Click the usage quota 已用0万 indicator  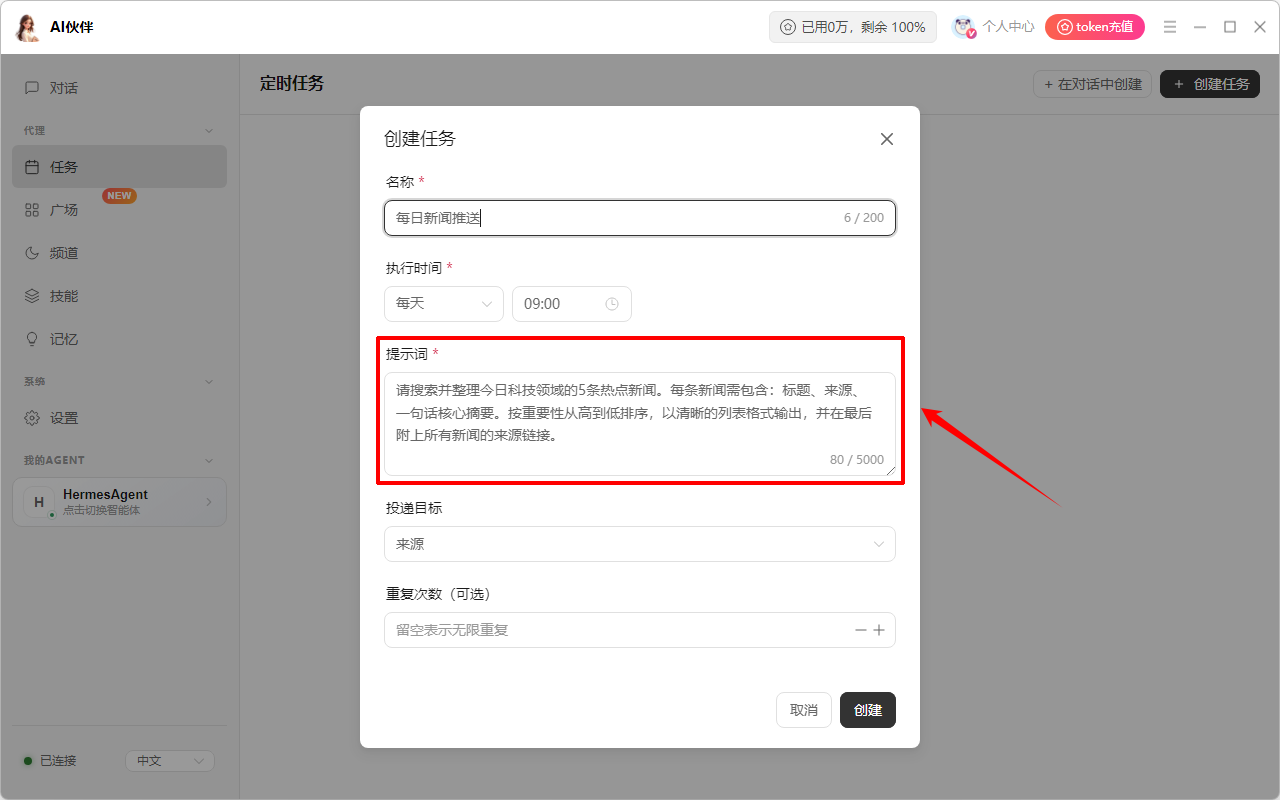point(853,27)
